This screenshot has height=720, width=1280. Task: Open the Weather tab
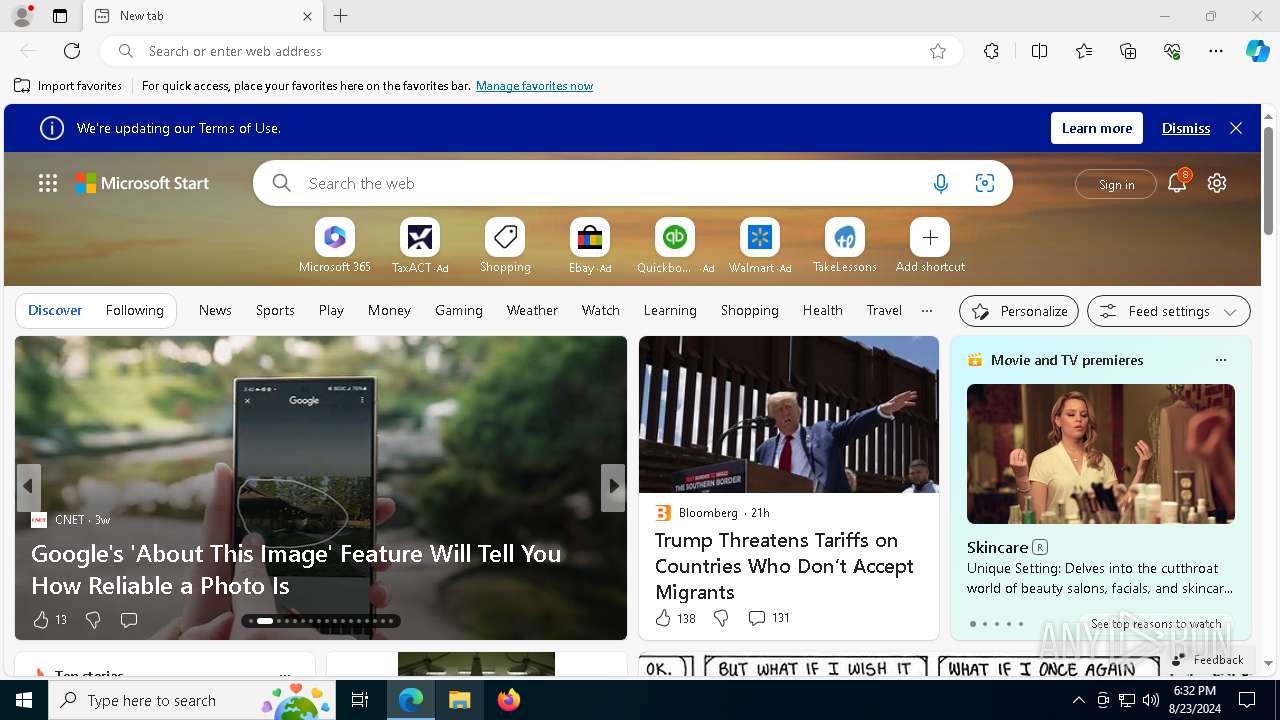532,310
